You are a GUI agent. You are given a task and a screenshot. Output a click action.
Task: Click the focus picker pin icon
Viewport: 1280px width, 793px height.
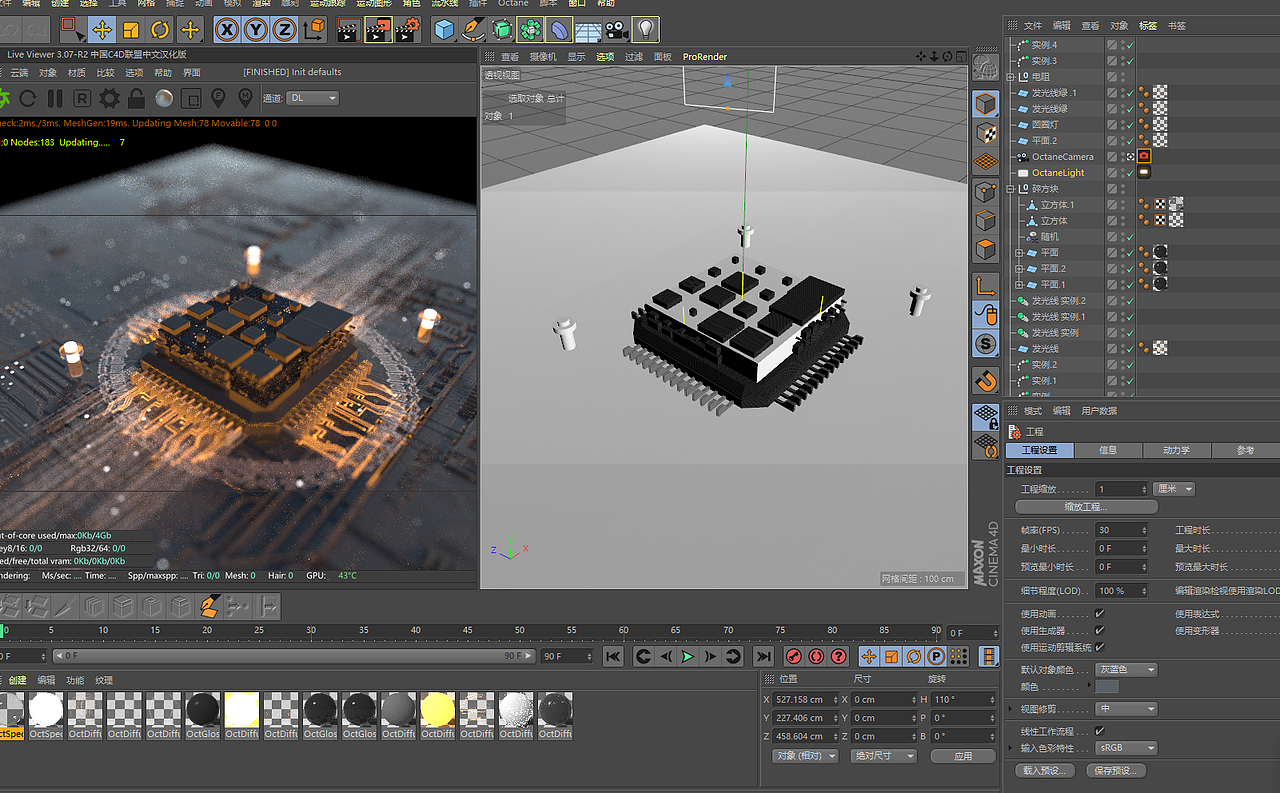point(218,98)
